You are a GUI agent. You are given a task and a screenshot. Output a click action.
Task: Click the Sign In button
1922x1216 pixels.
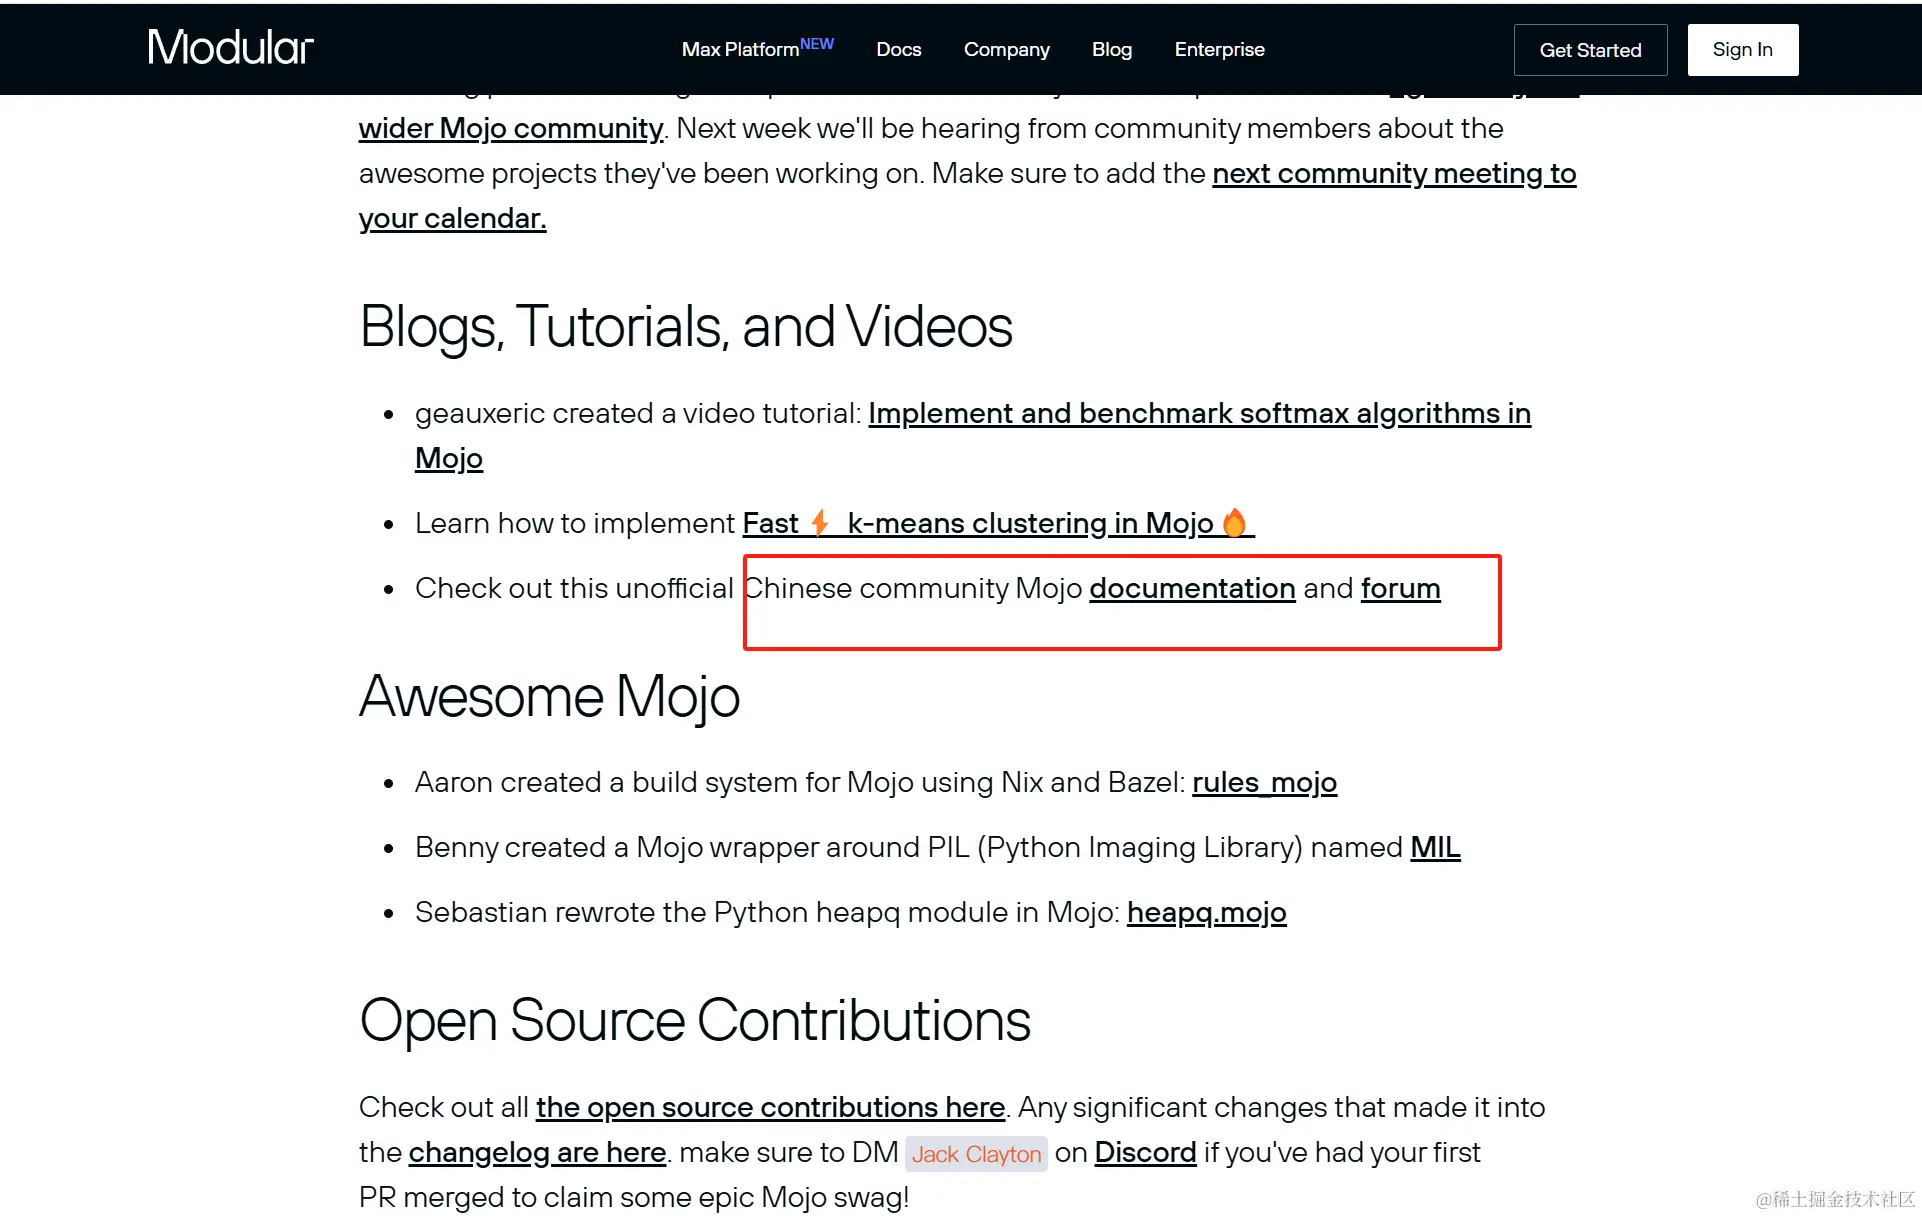pos(1742,49)
